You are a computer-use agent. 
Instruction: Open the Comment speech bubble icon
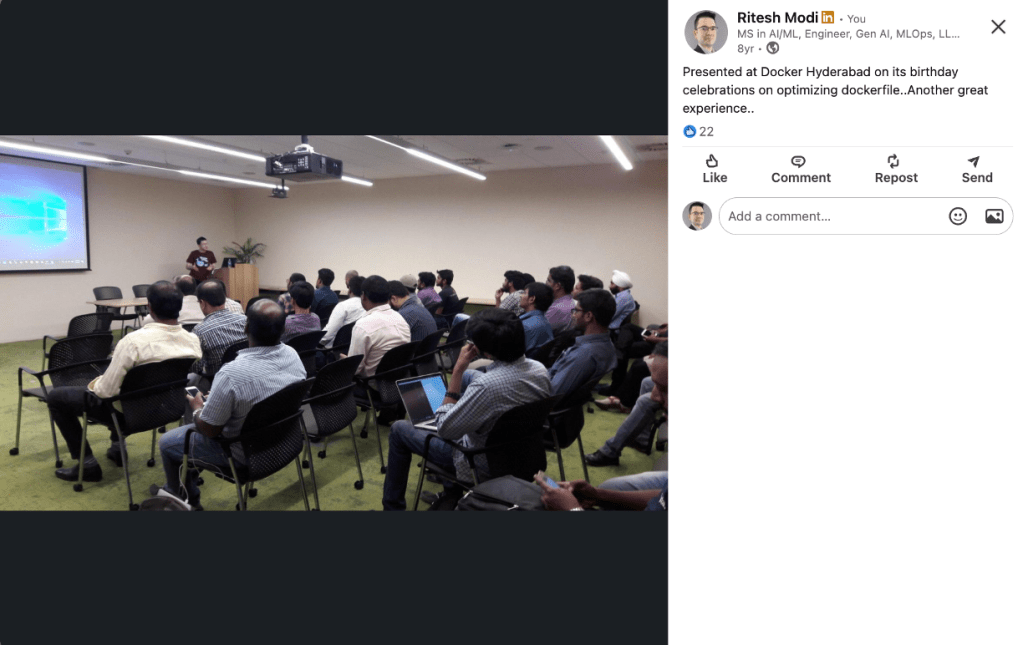[798, 161]
